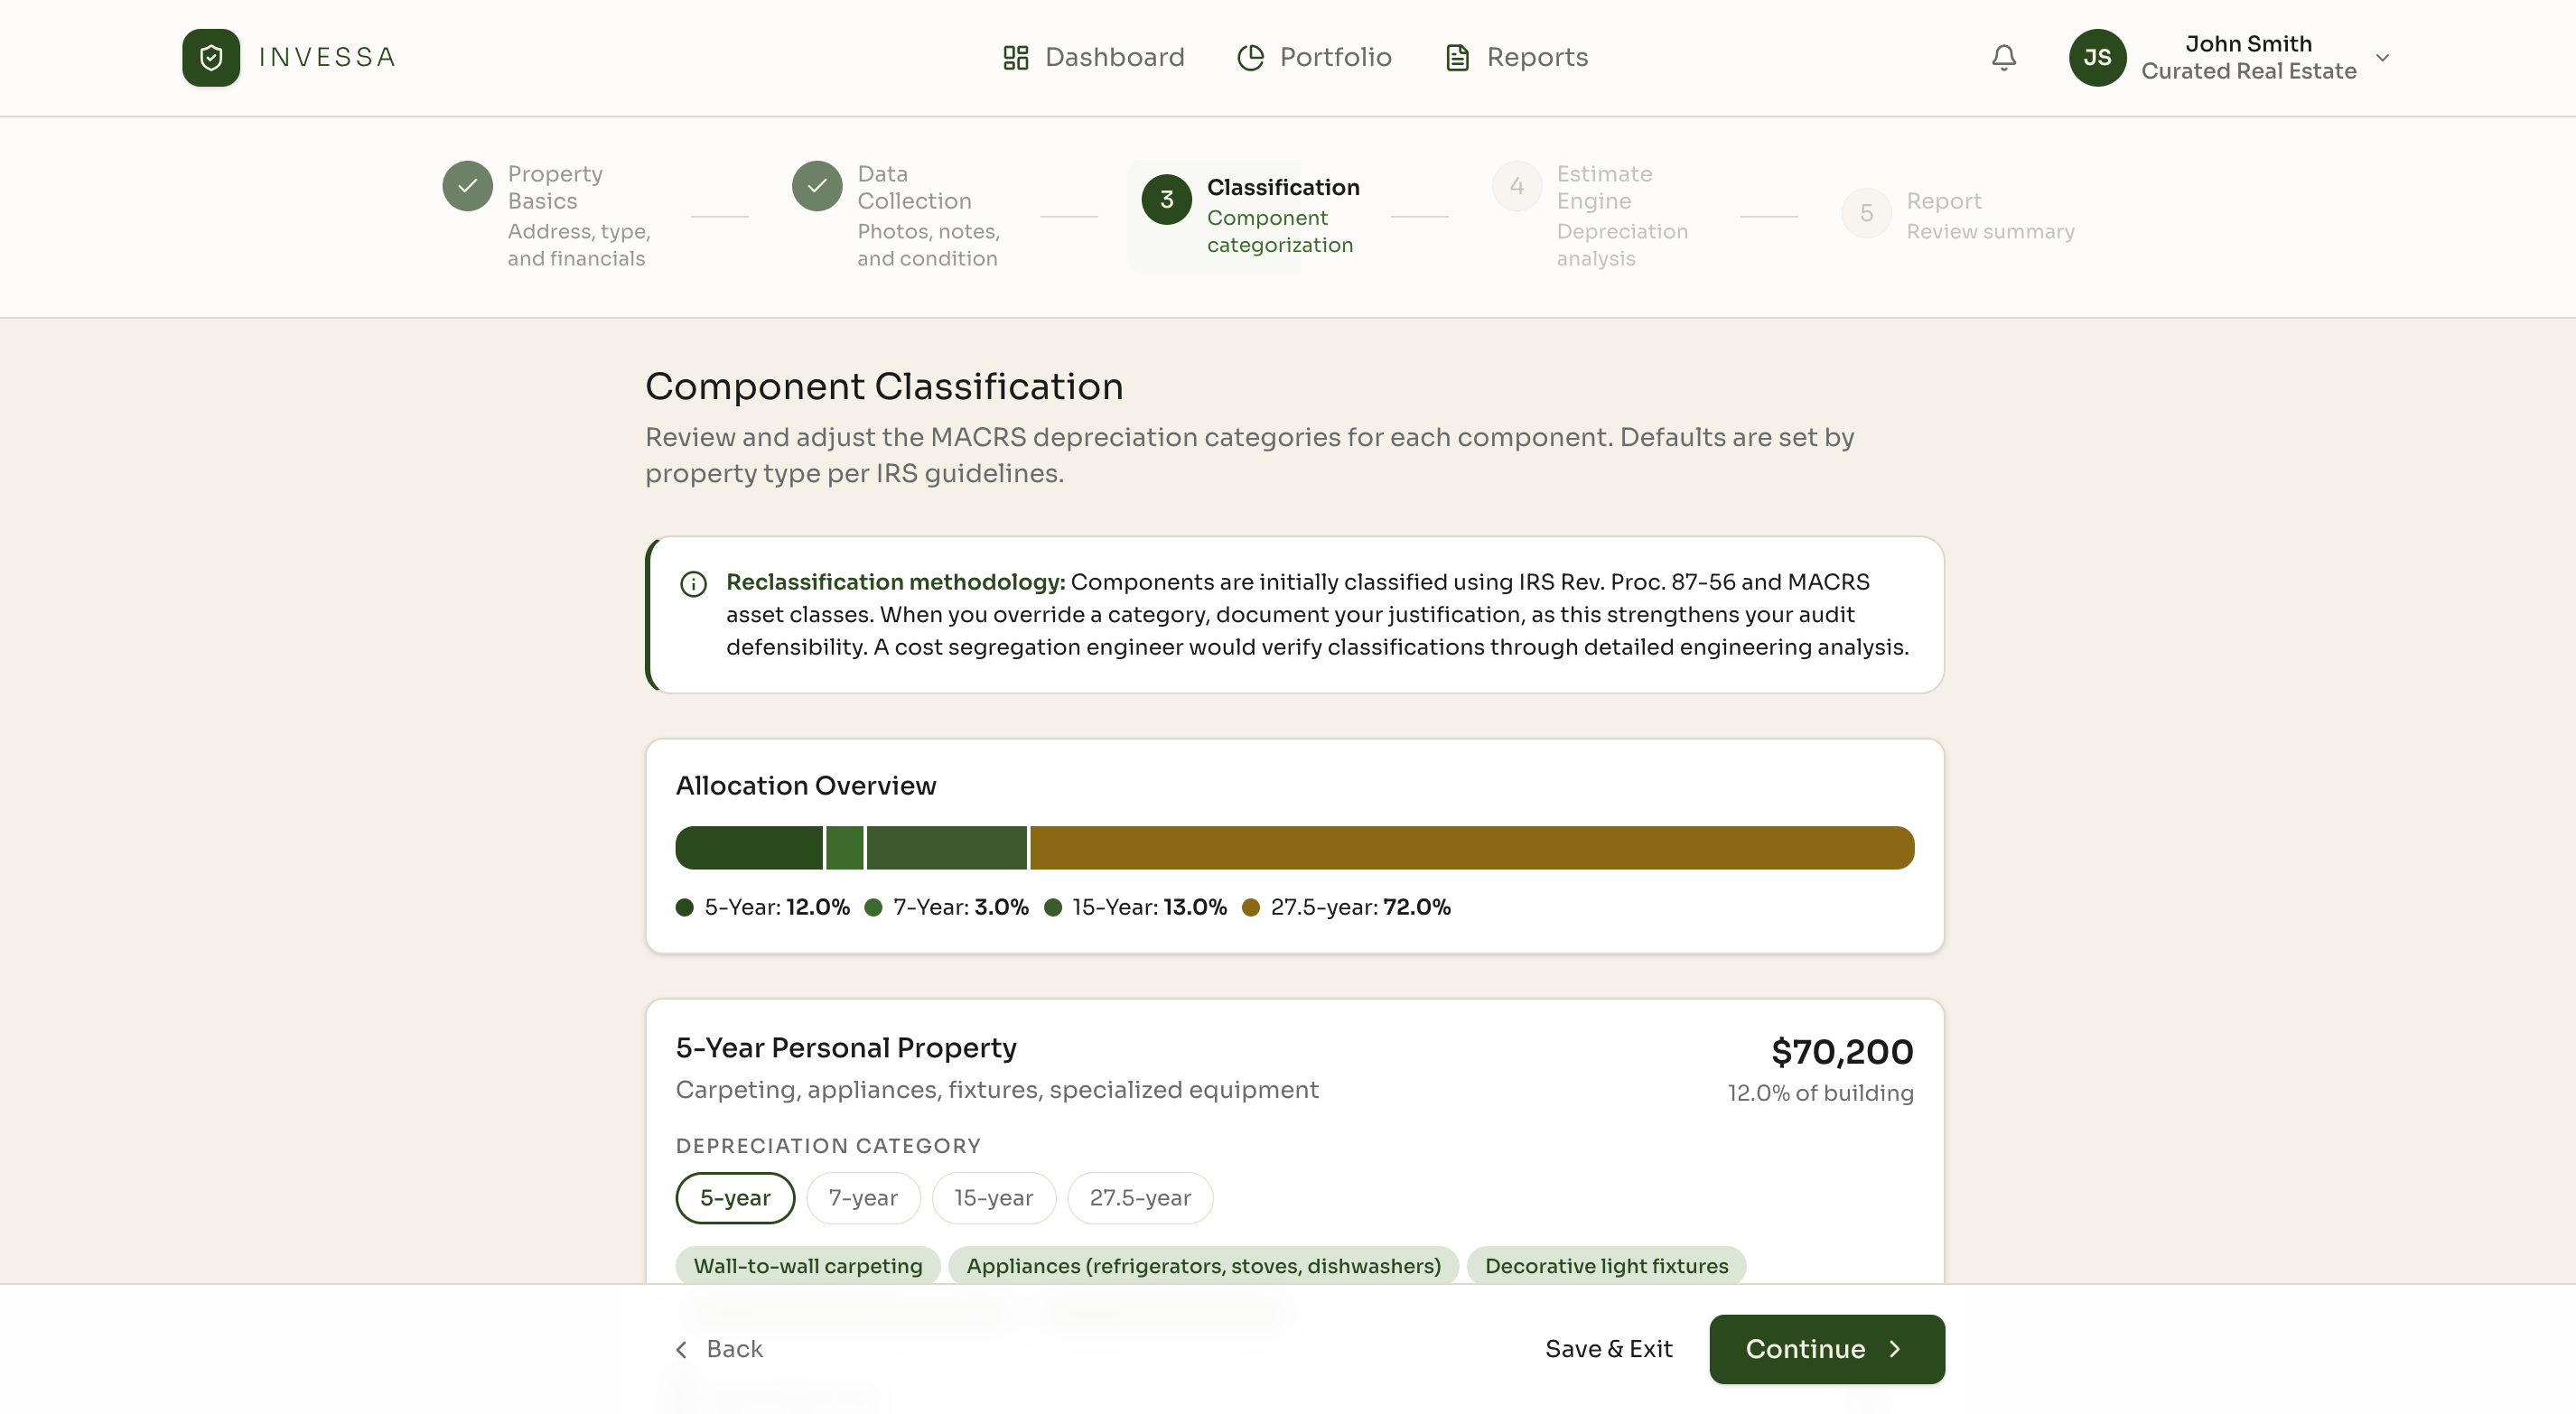Click the Reclassification methodology heading

pyautogui.click(x=895, y=582)
